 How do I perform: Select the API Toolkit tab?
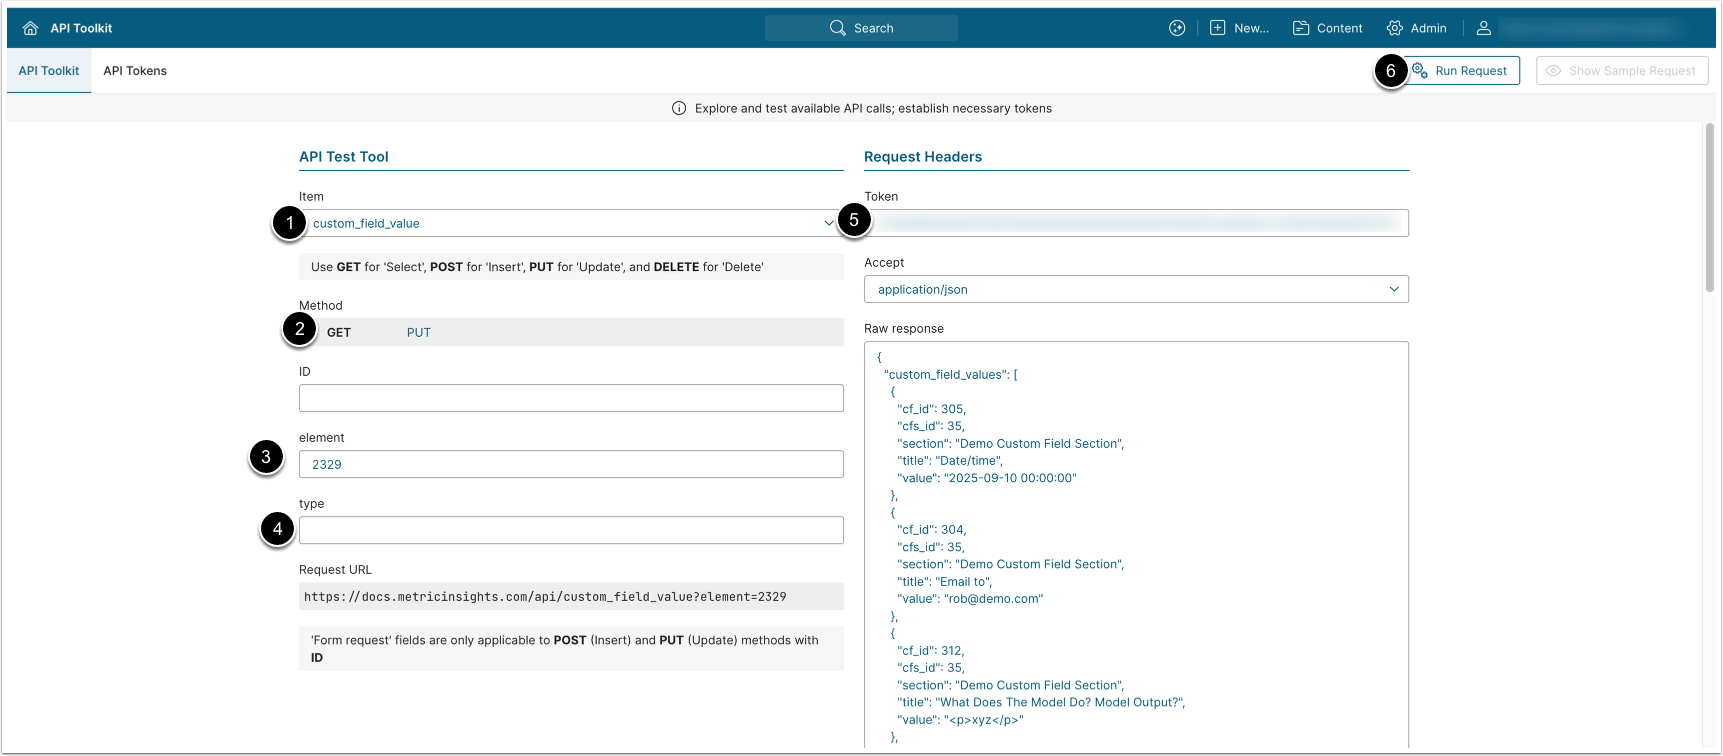point(49,71)
